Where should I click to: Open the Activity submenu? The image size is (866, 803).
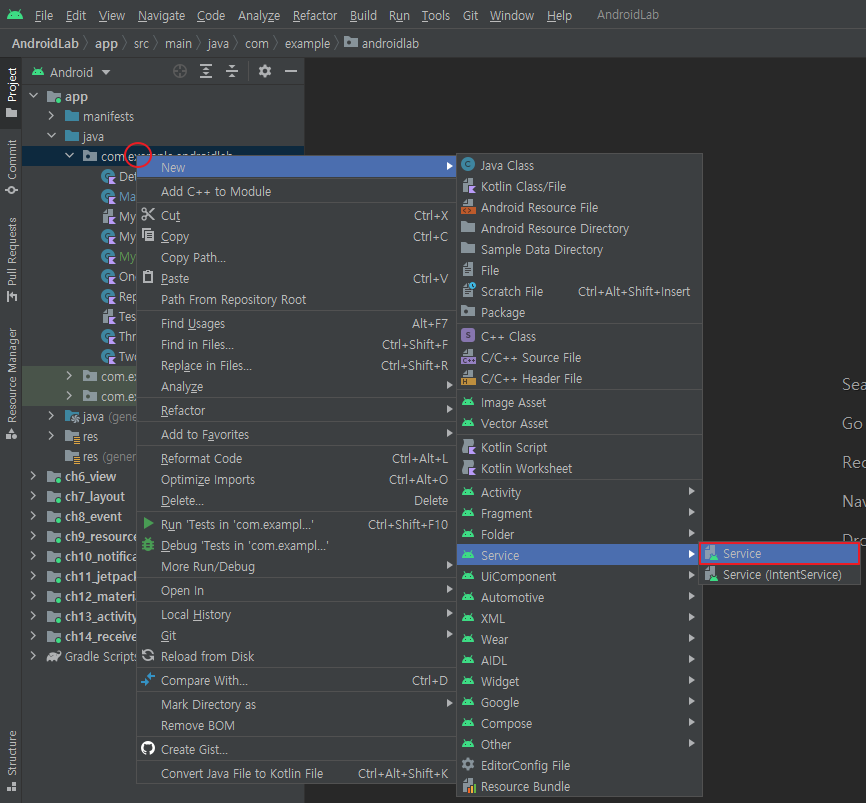coord(579,492)
